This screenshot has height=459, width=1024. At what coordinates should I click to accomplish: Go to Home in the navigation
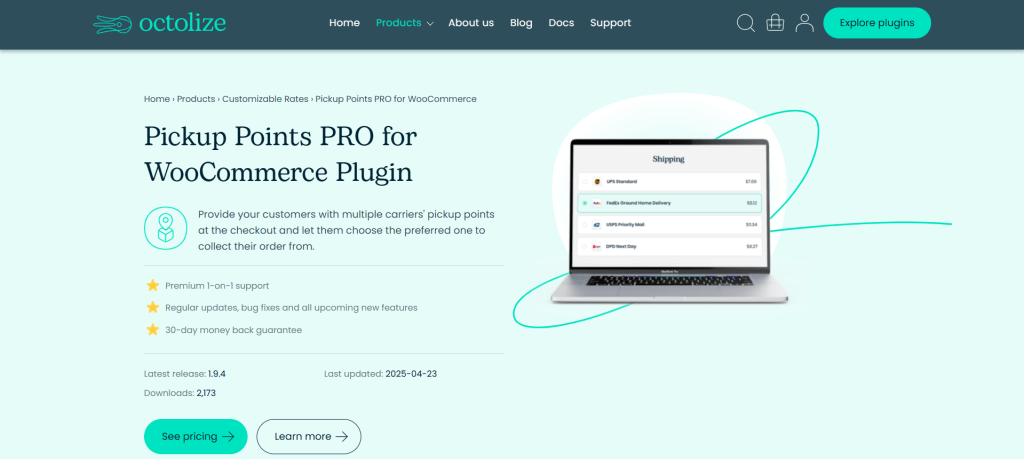click(x=344, y=23)
